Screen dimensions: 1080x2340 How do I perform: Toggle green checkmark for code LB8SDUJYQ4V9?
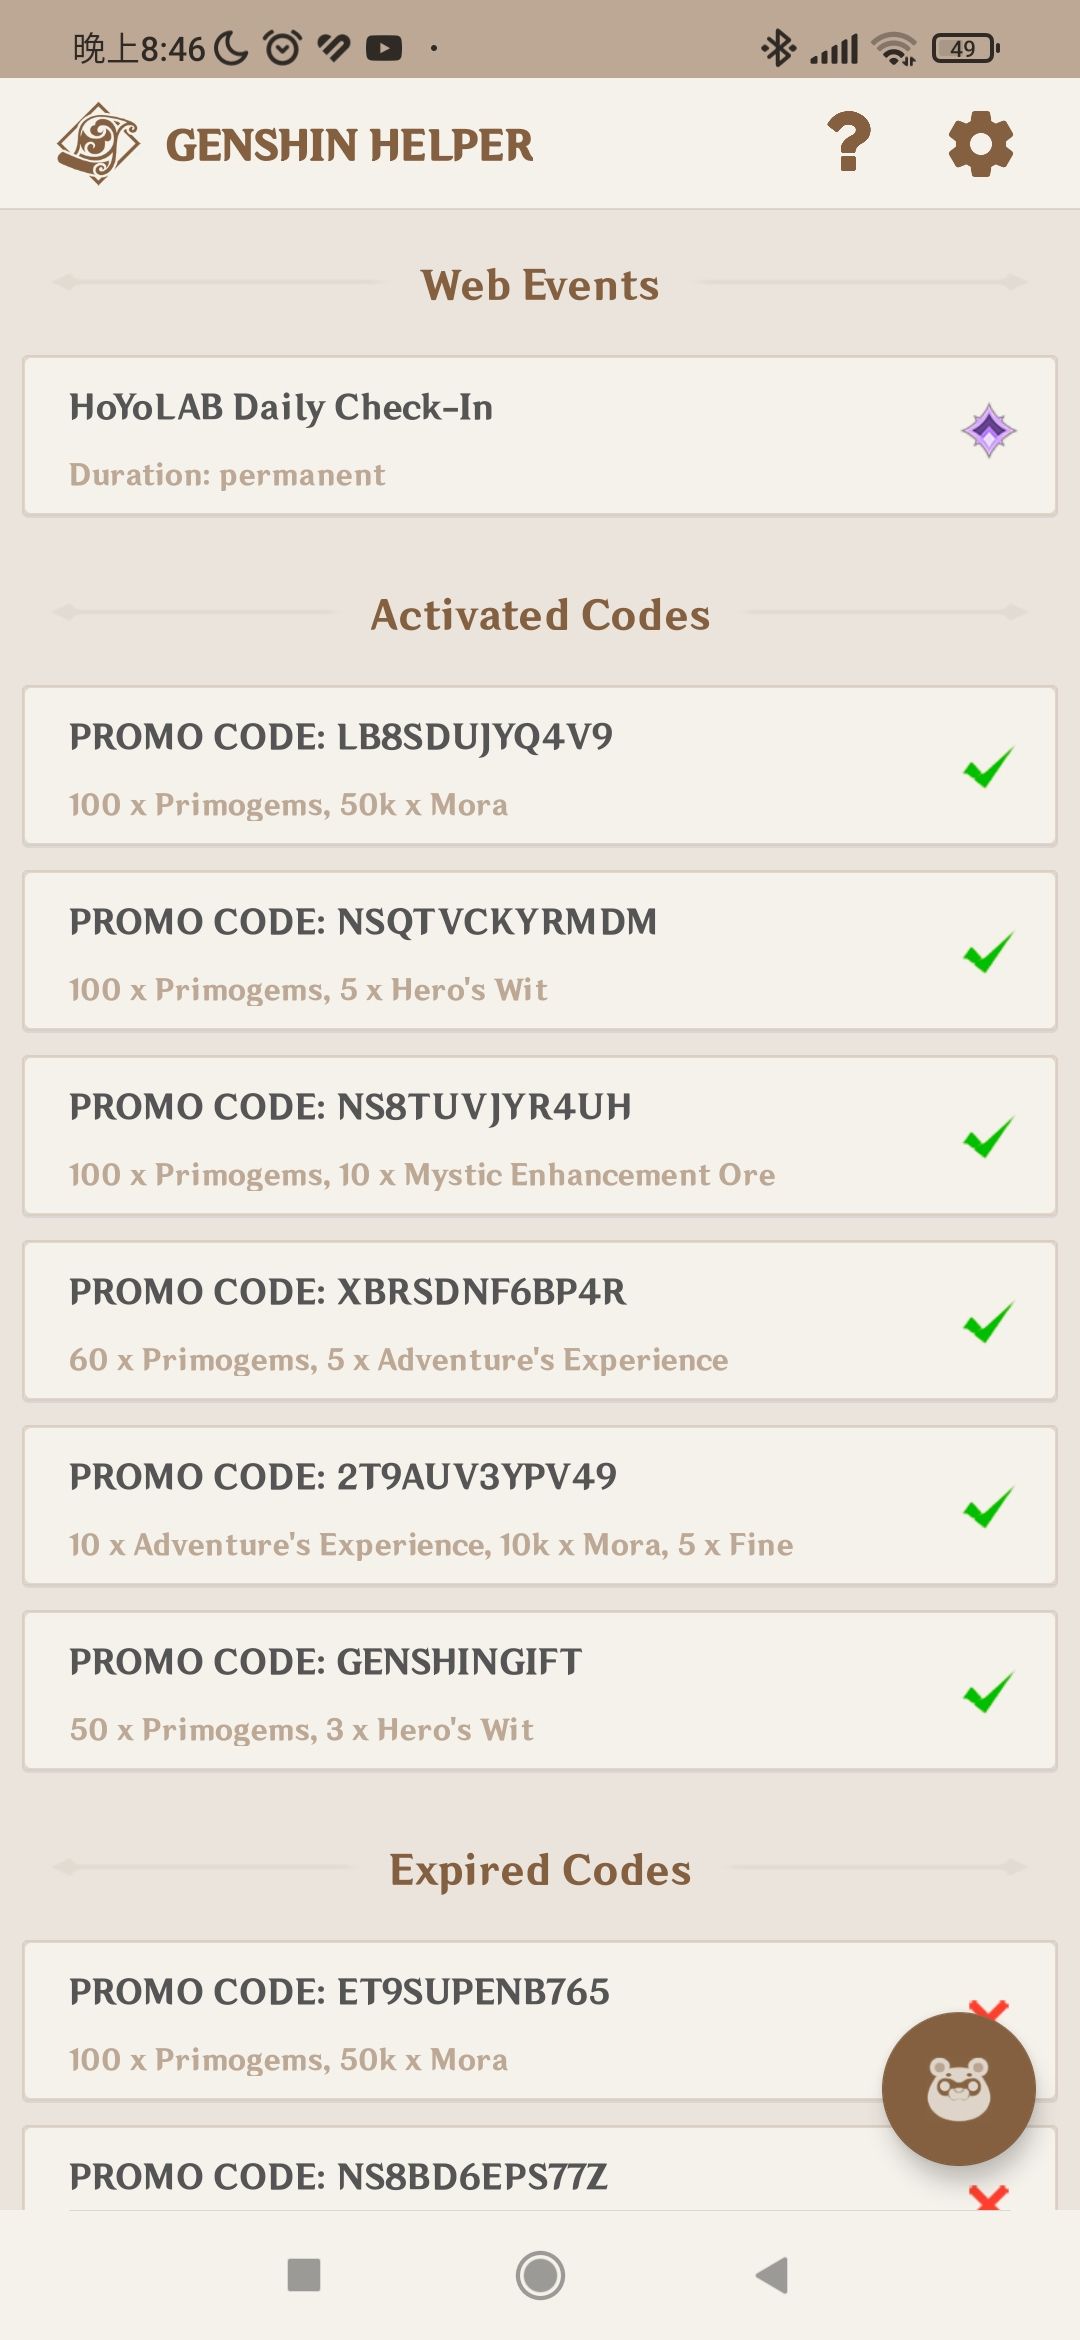(x=988, y=767)
